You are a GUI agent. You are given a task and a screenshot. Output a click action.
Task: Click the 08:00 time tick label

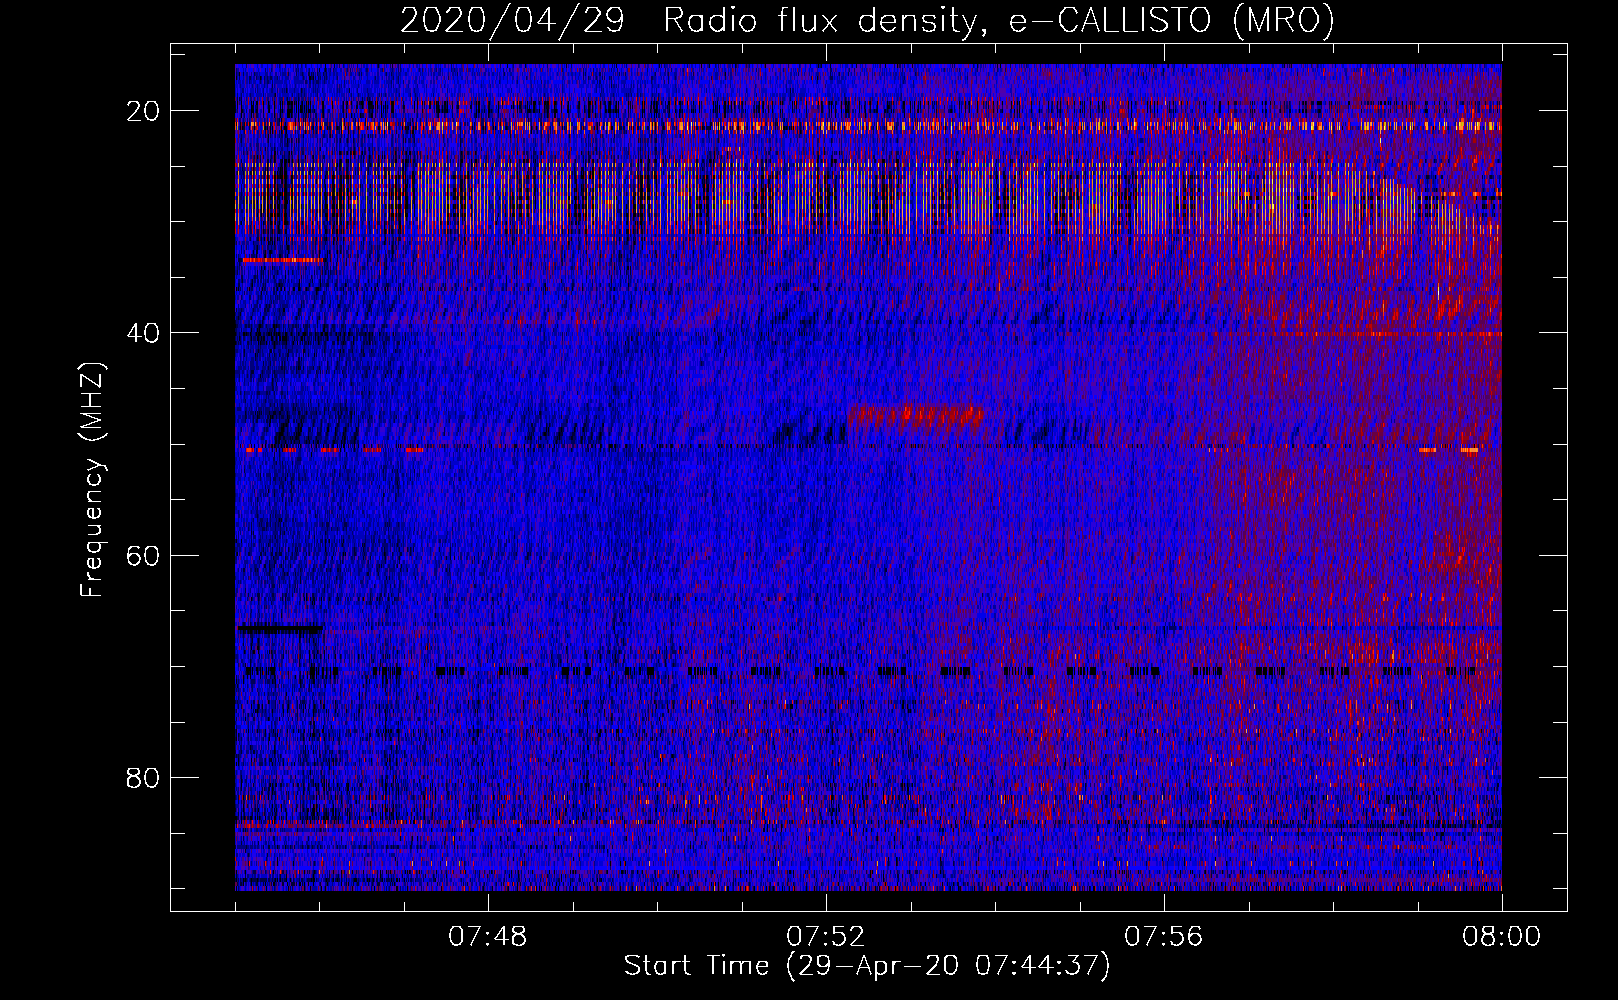[x=1501, y=937]
